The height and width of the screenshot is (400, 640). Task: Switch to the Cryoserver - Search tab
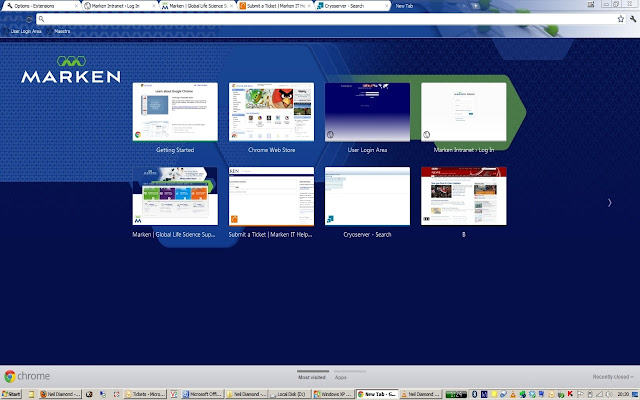pyautogui.click(x=353, y=6)
